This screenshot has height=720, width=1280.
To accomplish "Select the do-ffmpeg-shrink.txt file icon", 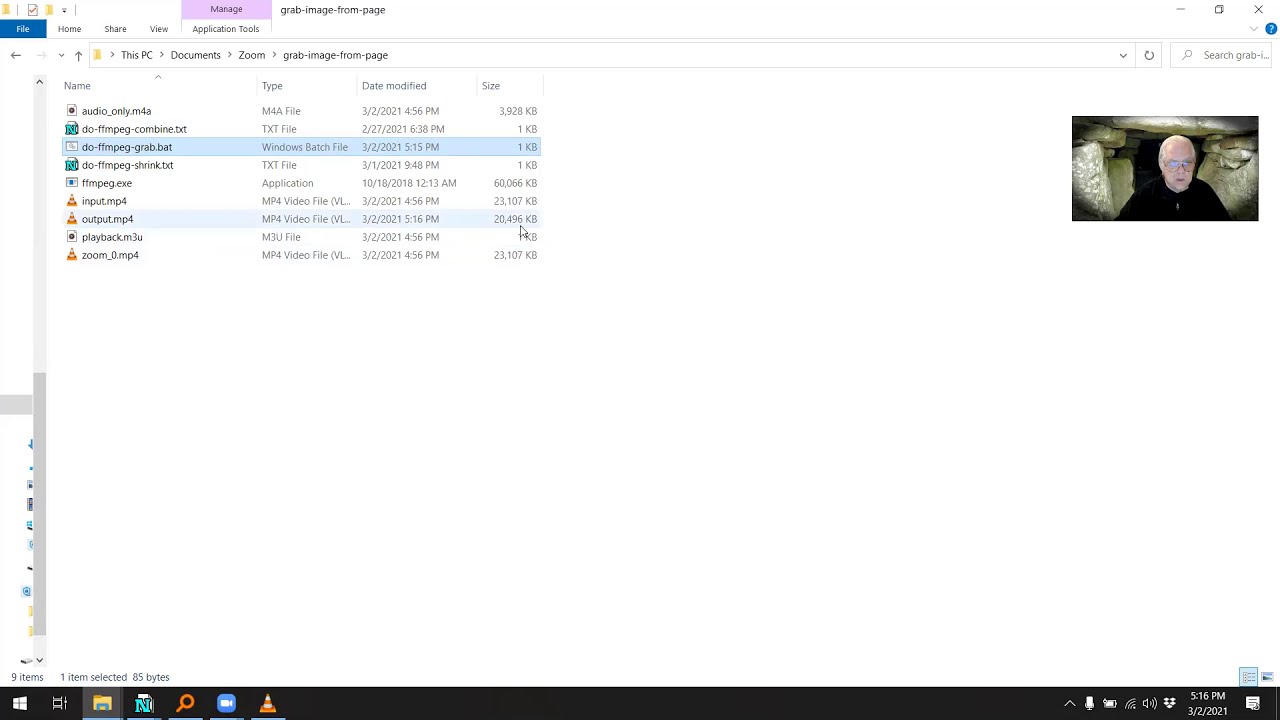I will [71, 165].
